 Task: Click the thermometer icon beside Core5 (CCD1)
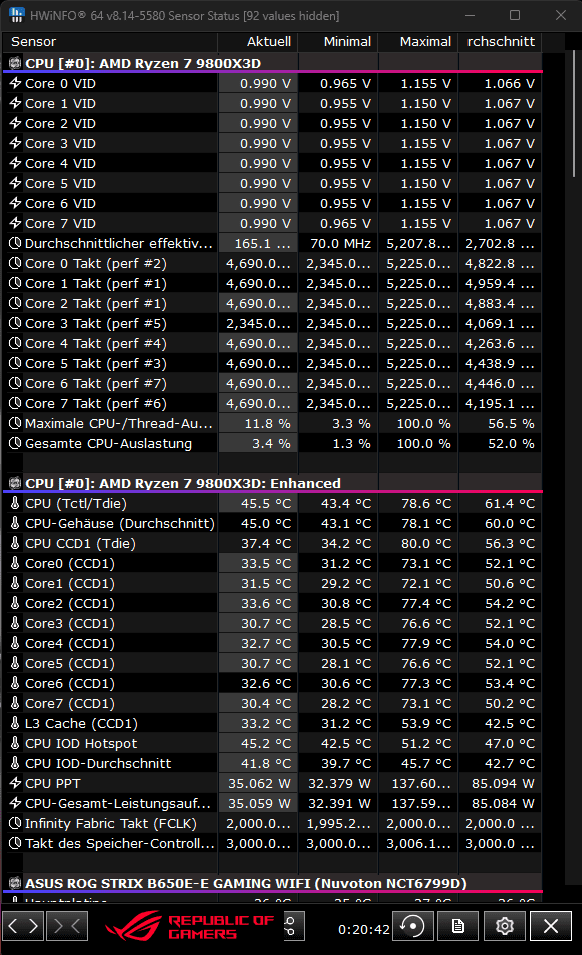(15, 663)
